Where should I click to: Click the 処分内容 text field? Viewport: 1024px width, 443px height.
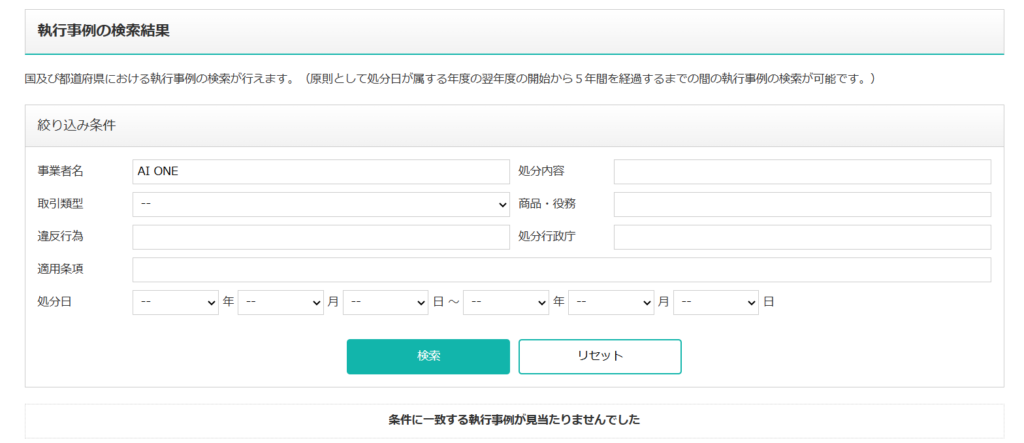(802, 172)
